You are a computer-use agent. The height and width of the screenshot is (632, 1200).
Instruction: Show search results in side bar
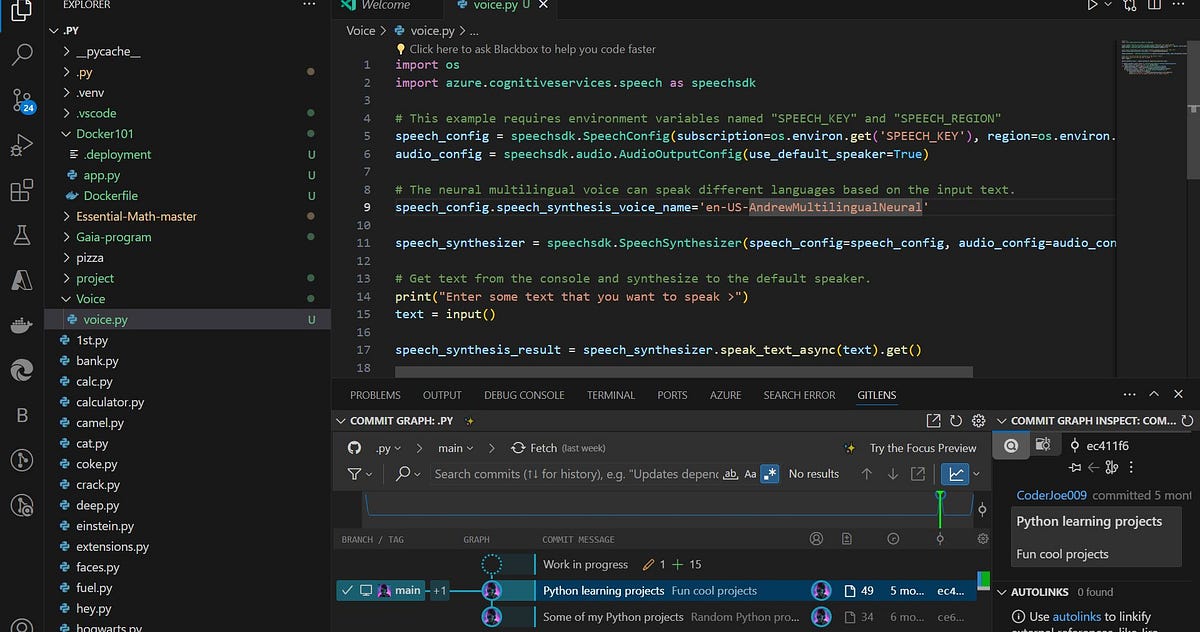(x=918, y=474)
